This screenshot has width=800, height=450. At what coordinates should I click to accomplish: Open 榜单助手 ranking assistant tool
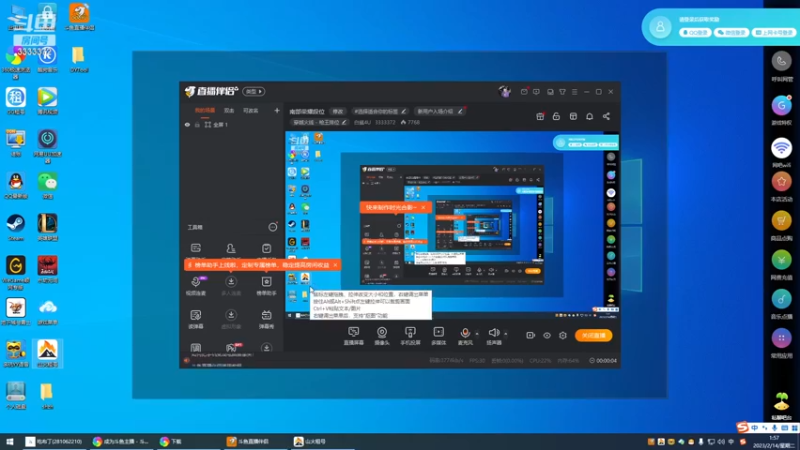(266, 285)
